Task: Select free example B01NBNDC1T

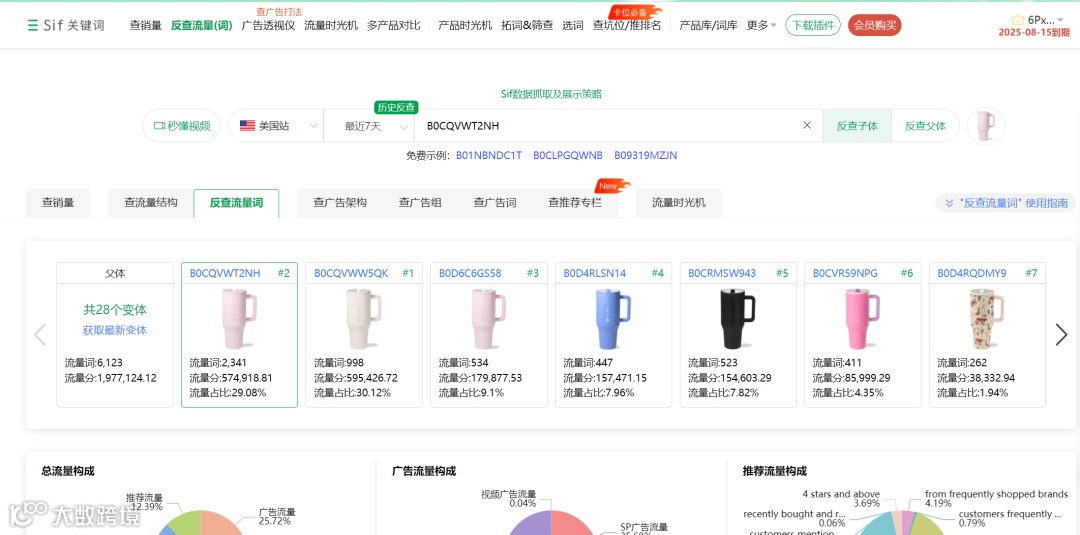Action: (489, 156)
